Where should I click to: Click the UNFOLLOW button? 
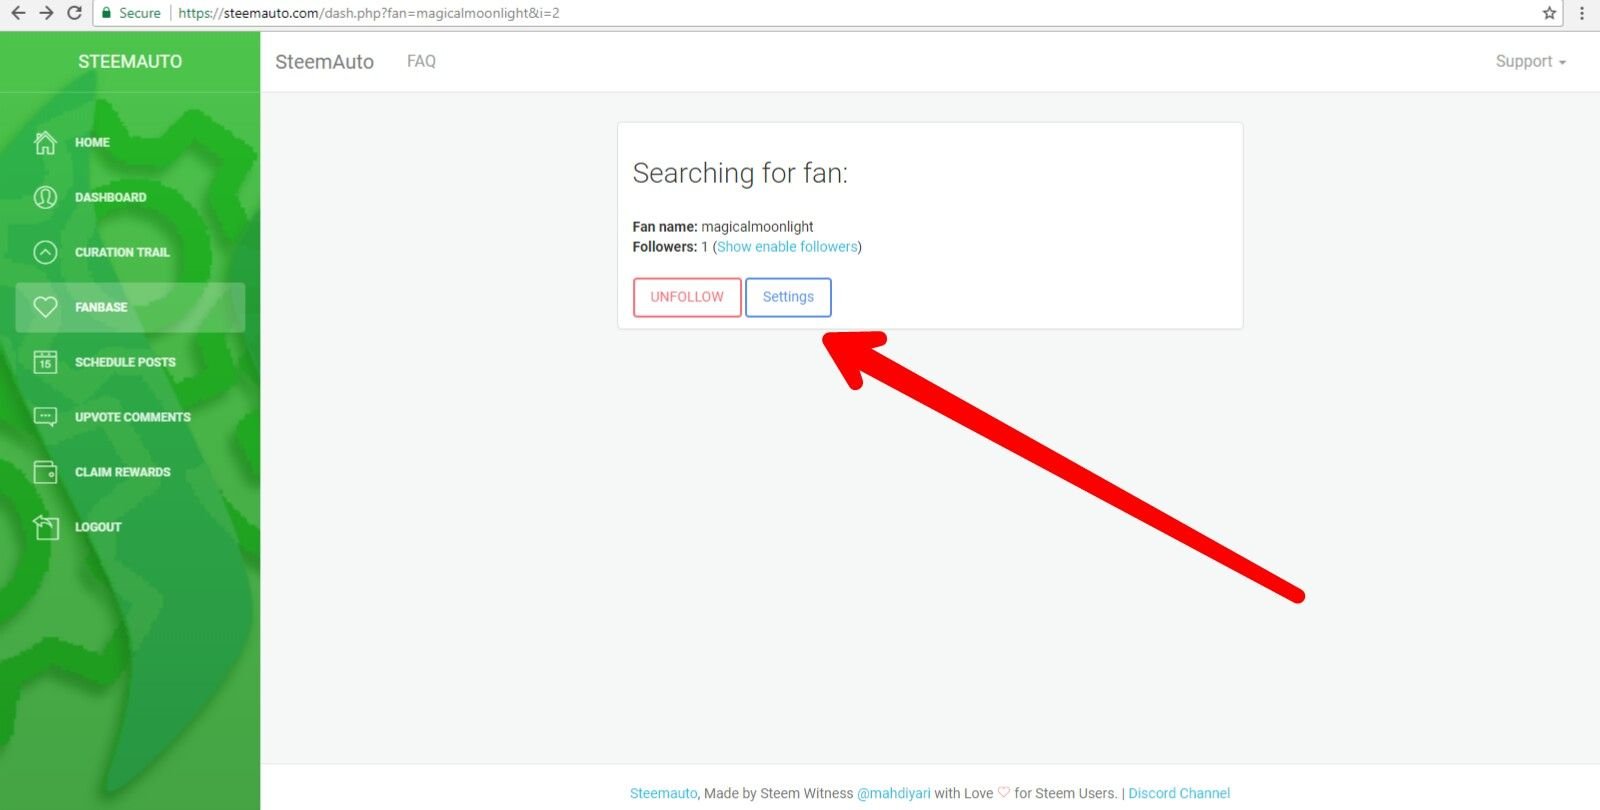pos(687,297)
